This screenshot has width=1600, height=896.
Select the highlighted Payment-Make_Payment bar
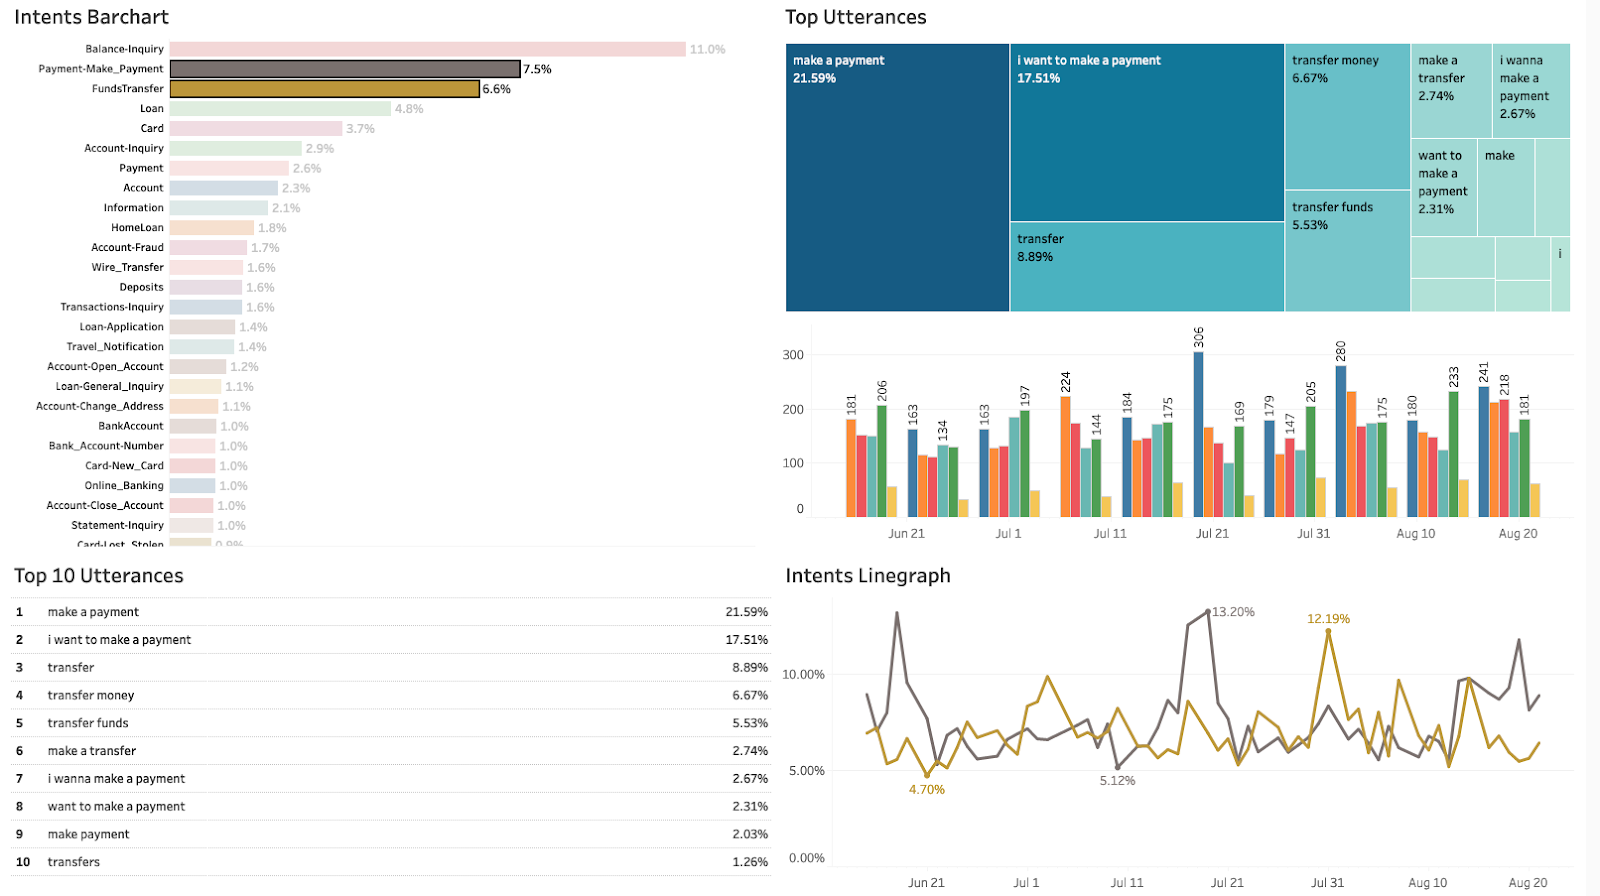[x=345, y=69]
